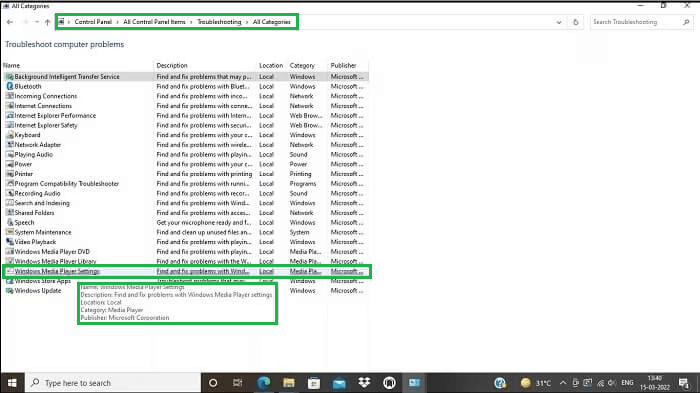Go back with the back arrow

(x=10, y=22)
